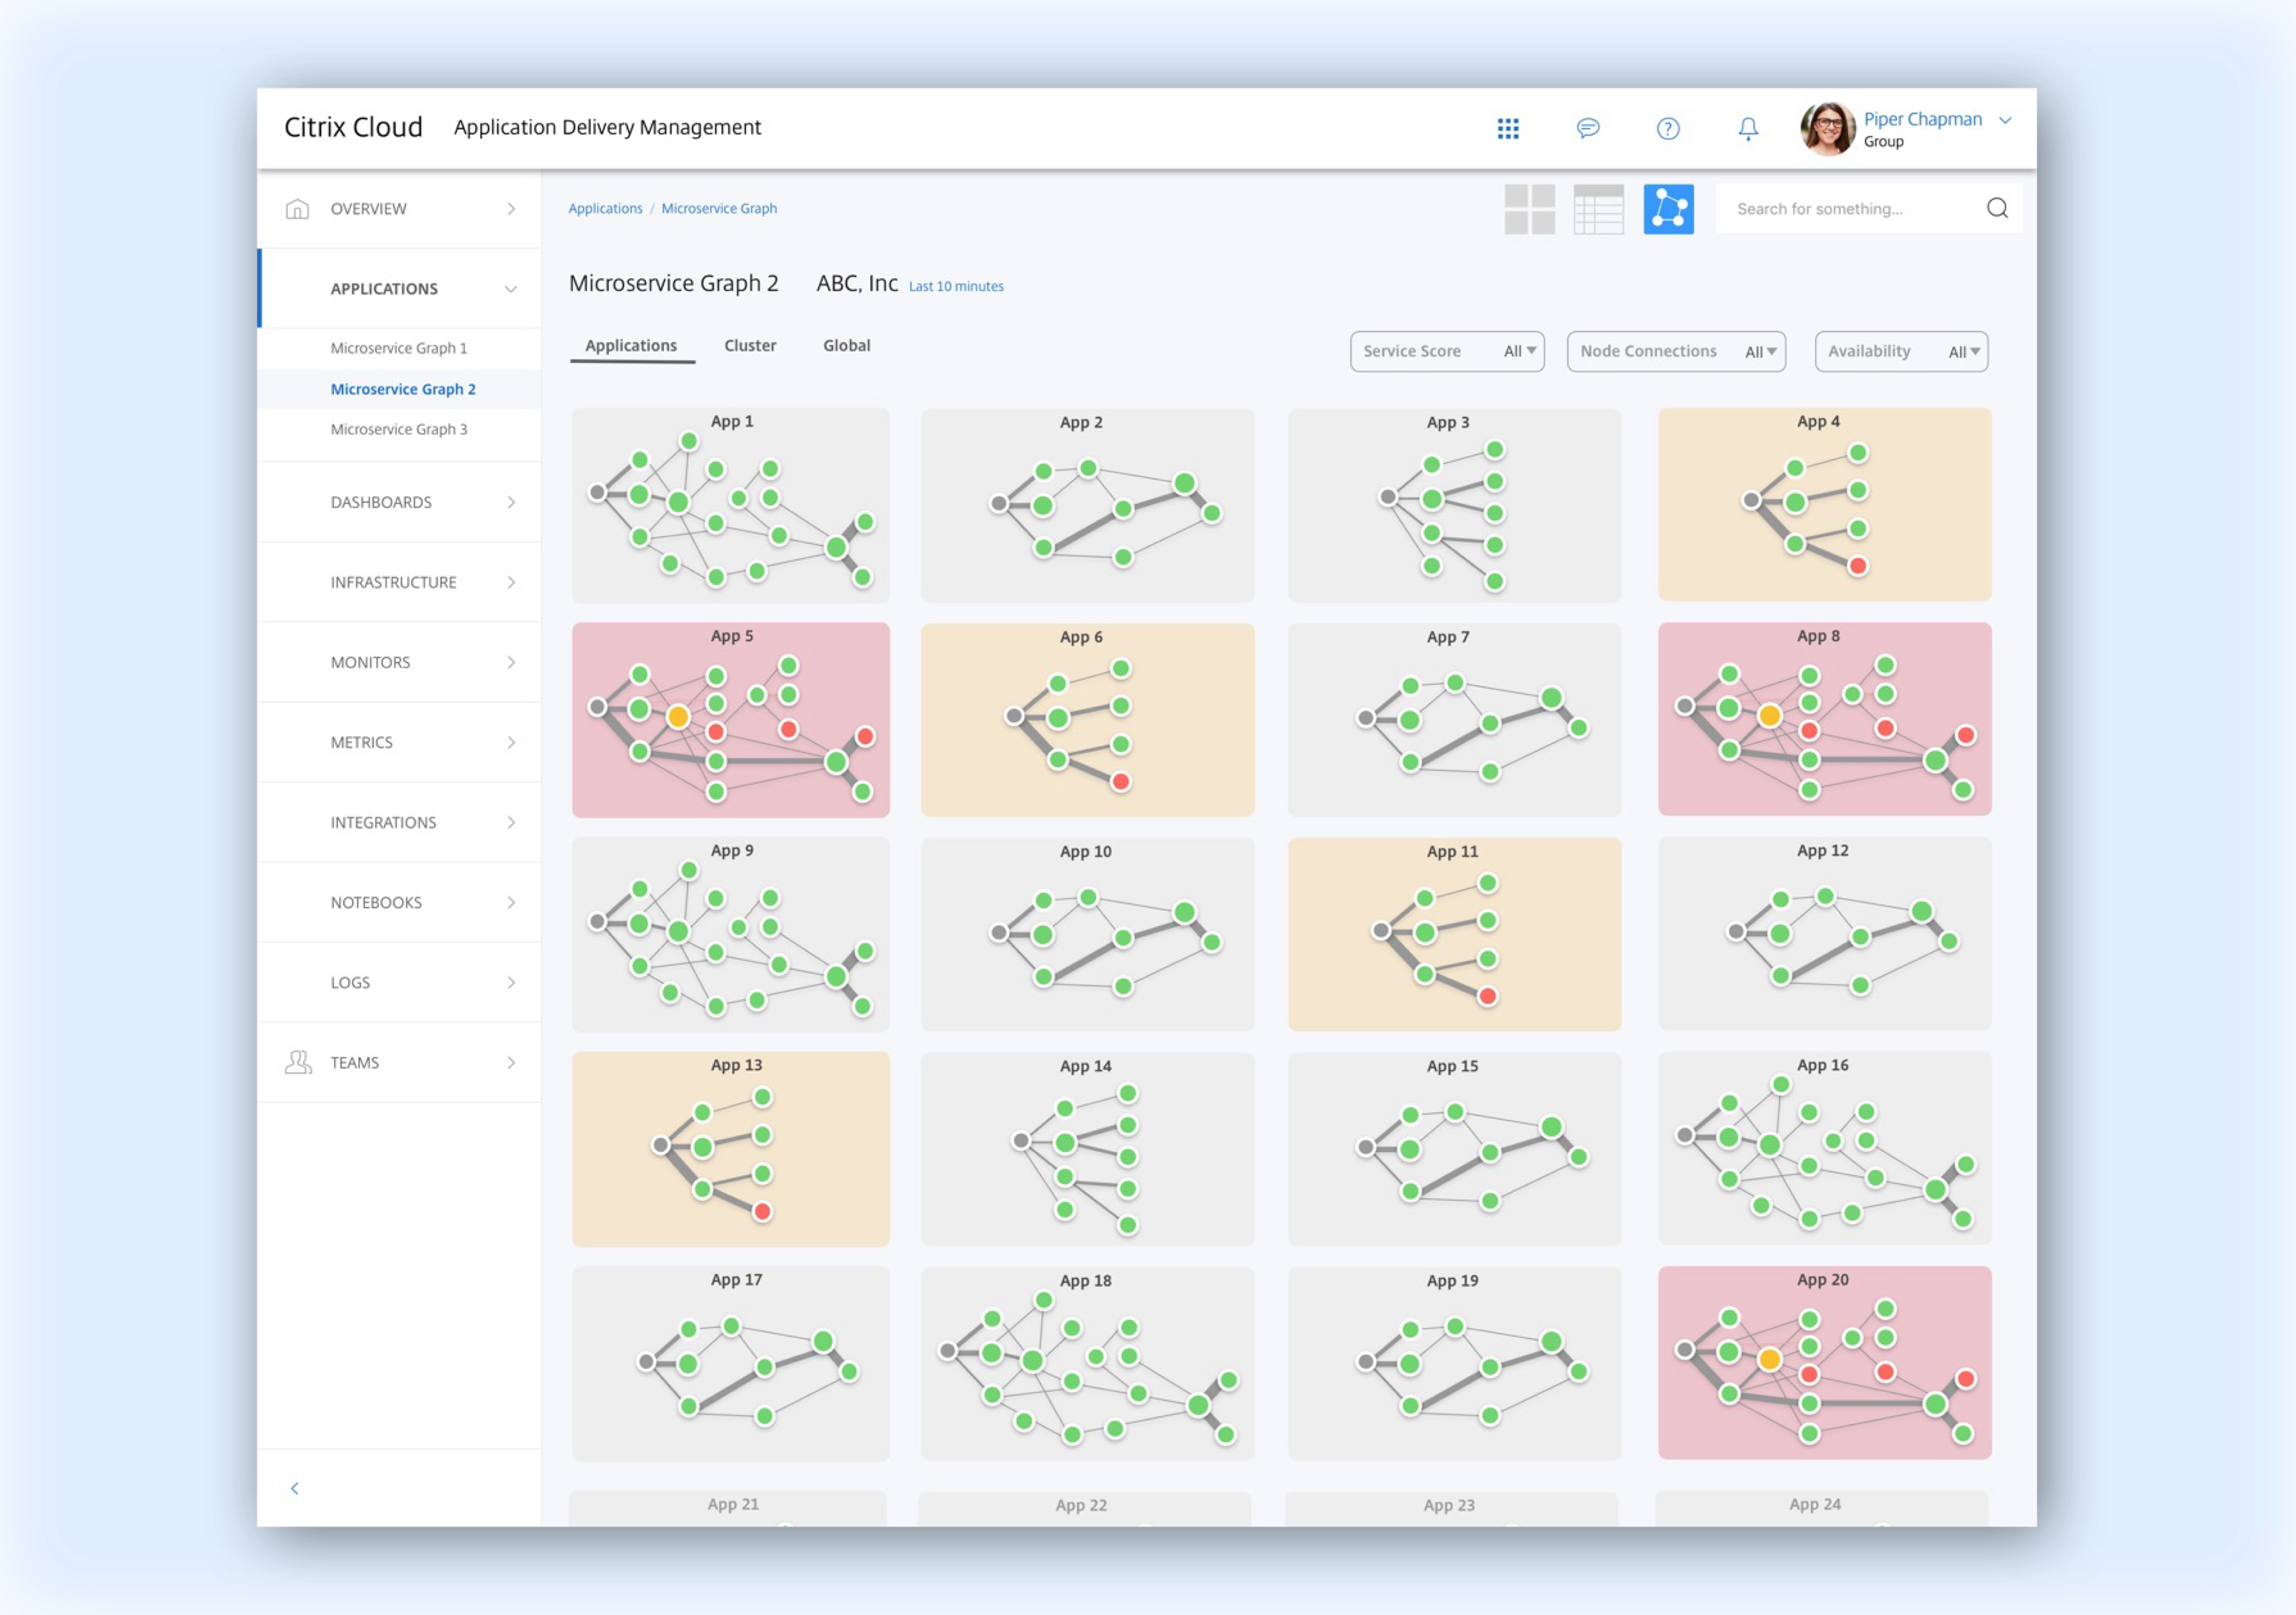Collapse the sidebar with the left arrow
This screenshot has height=1615, width=2296.
point(295,1488)
